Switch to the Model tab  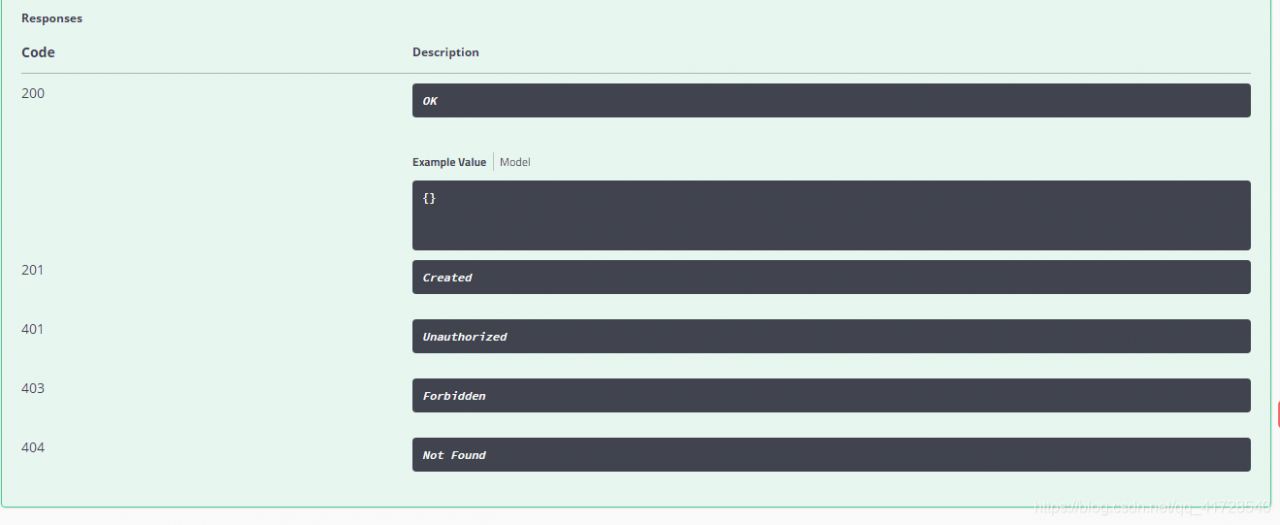[515, 162]
